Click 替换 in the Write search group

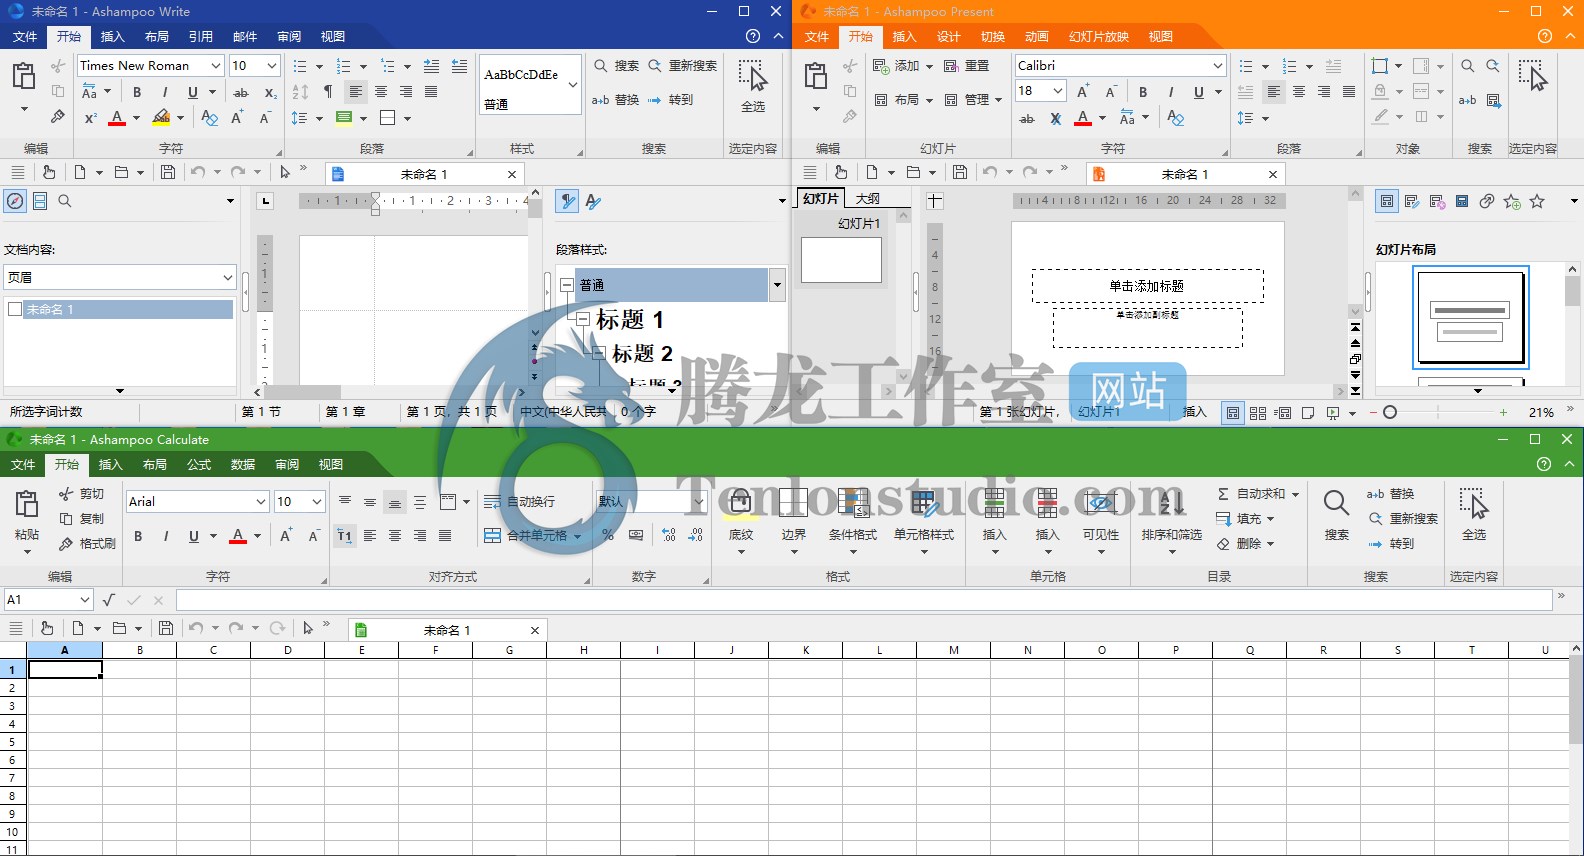click(x=615, y=100)
